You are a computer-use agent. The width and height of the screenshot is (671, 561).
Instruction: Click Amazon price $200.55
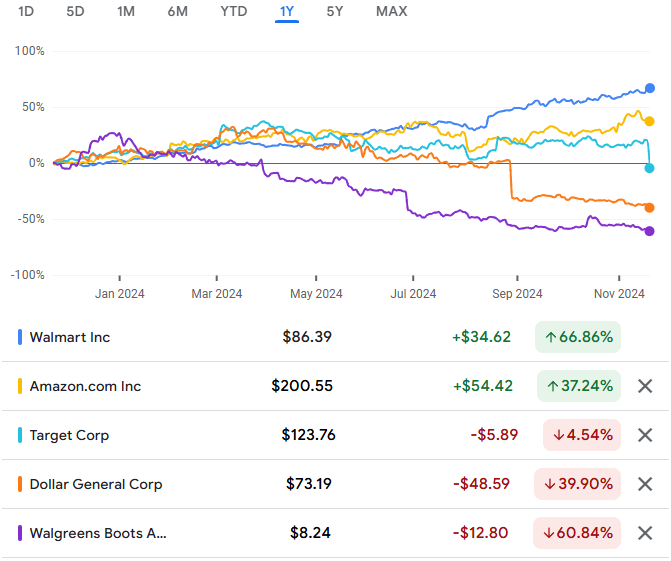[x=302, y=386]
